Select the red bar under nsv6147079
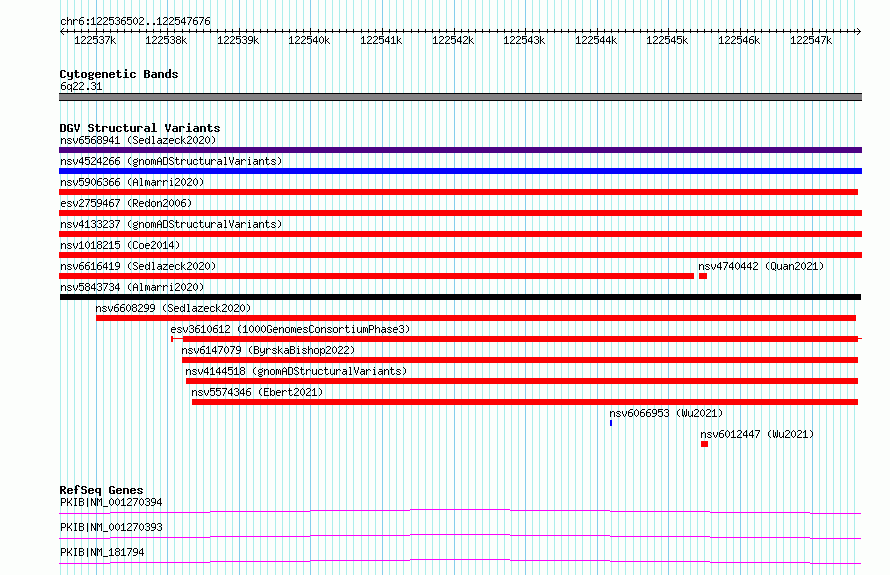This screenshot has width=890, height=575. (x=520, y=360)
